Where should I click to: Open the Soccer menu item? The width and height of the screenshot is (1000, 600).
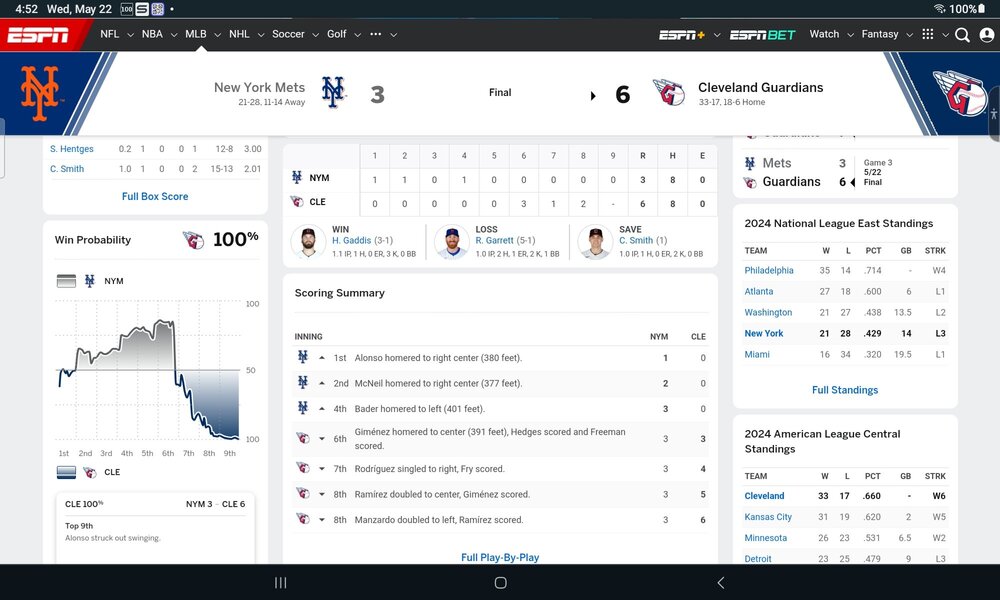click(x=288, y=34)
